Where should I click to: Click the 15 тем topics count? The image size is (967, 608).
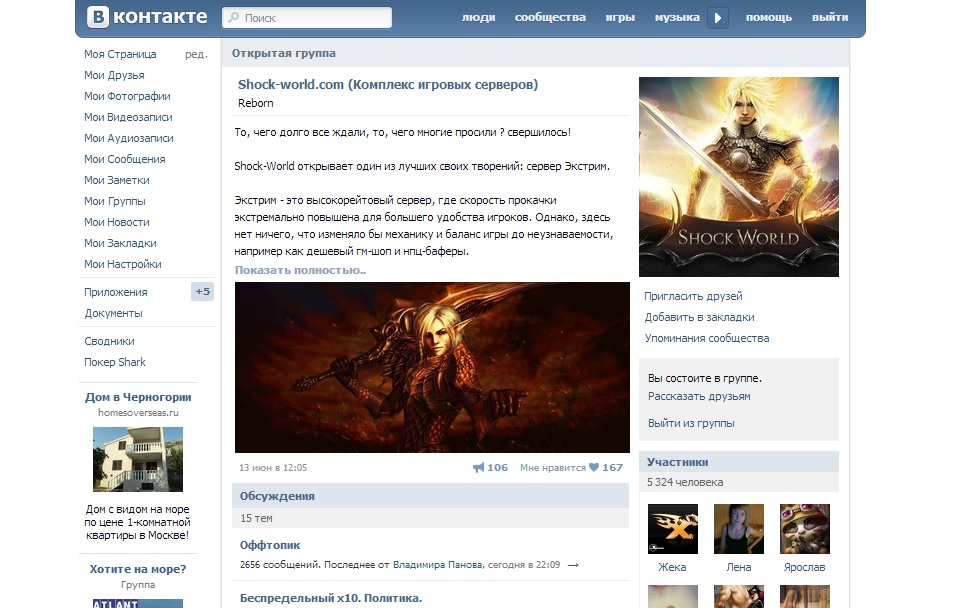pos(257,519)
